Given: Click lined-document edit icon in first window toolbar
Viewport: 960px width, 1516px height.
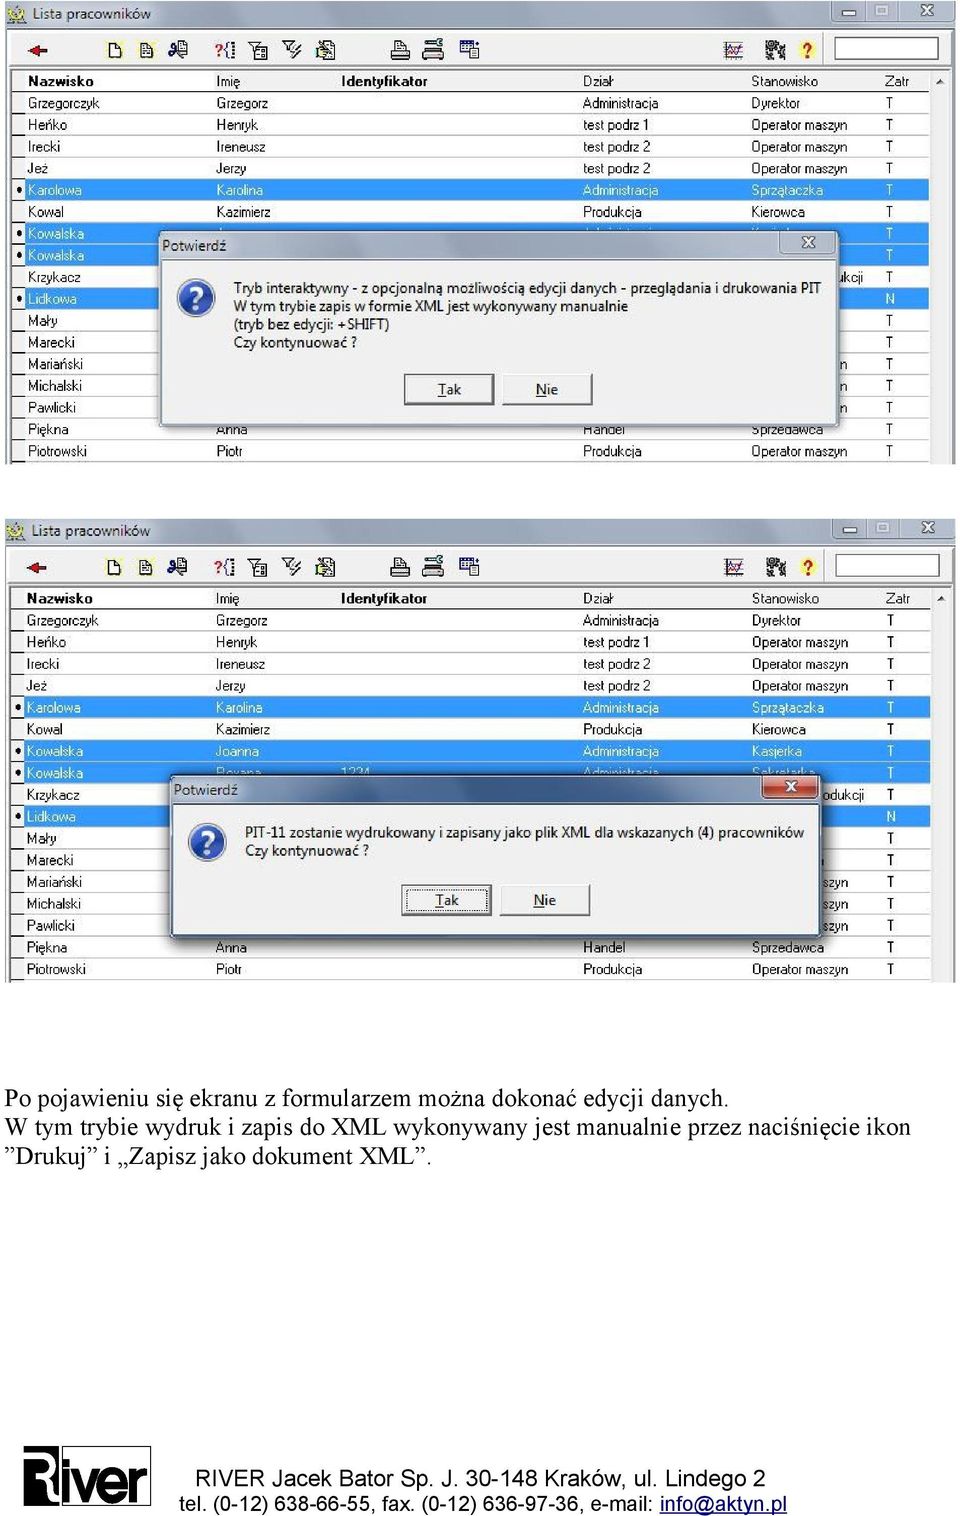Looking at the screenshot, I should (147, 50).
